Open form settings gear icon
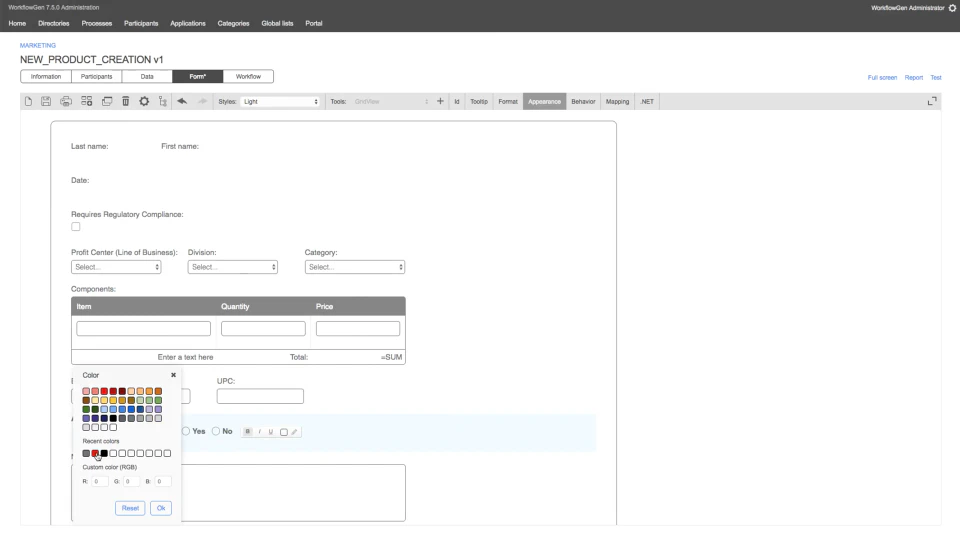Screen dimensions: 960x540 (x=144, y=102)
